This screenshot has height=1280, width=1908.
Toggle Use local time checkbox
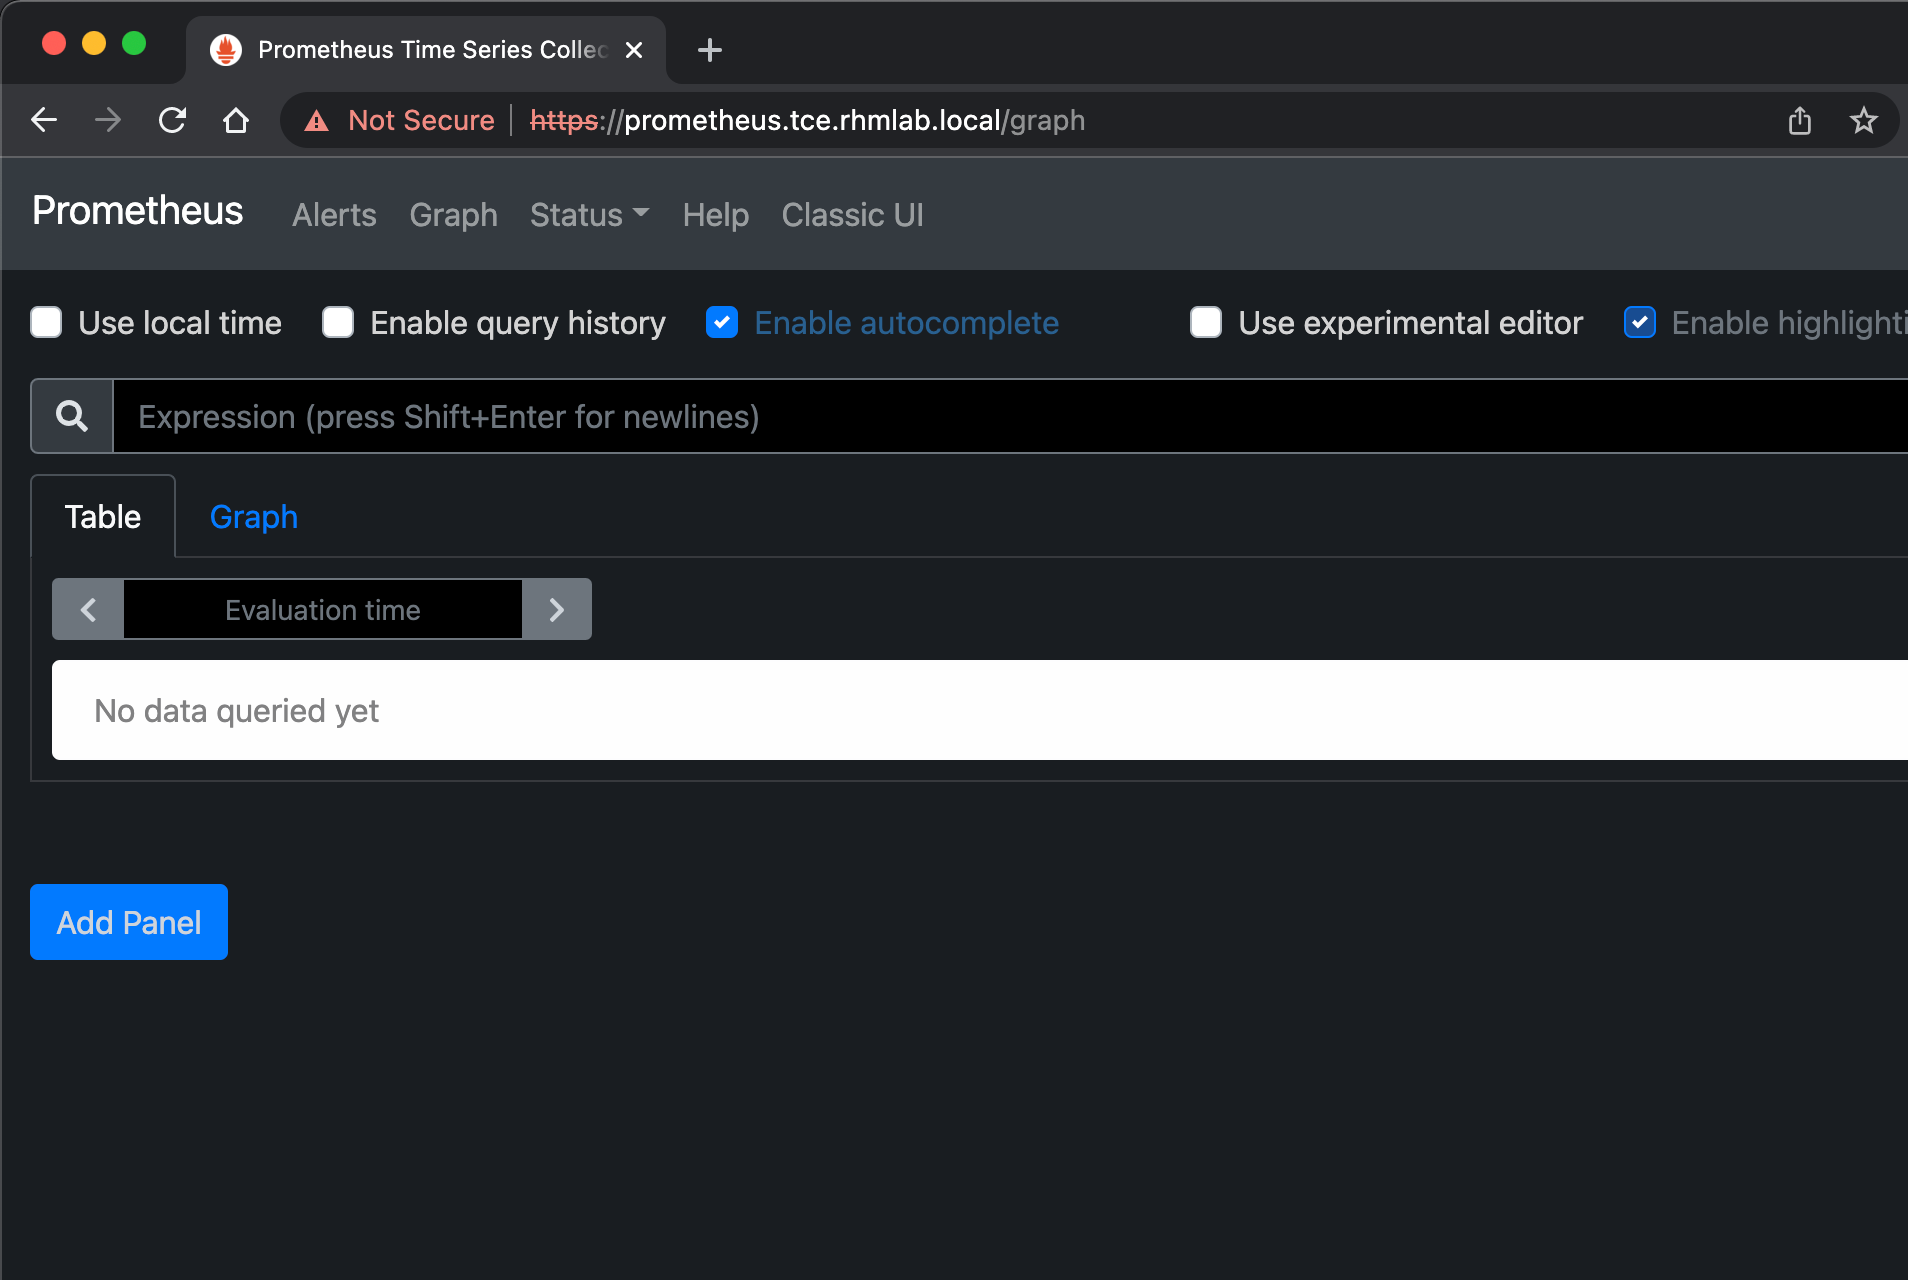coord(46,322)
